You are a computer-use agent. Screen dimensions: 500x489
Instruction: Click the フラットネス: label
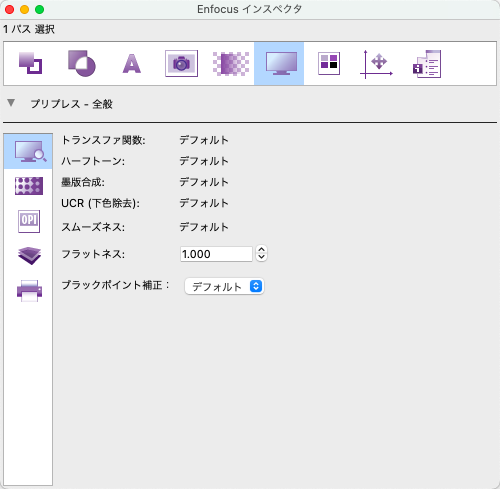pos(93,254)
